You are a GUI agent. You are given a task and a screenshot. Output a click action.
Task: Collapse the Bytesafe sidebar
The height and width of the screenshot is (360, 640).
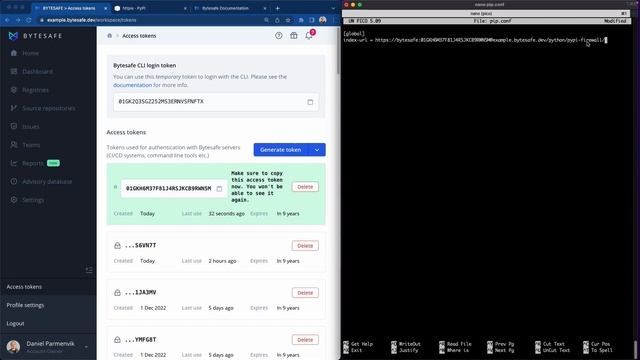point(89,270)
